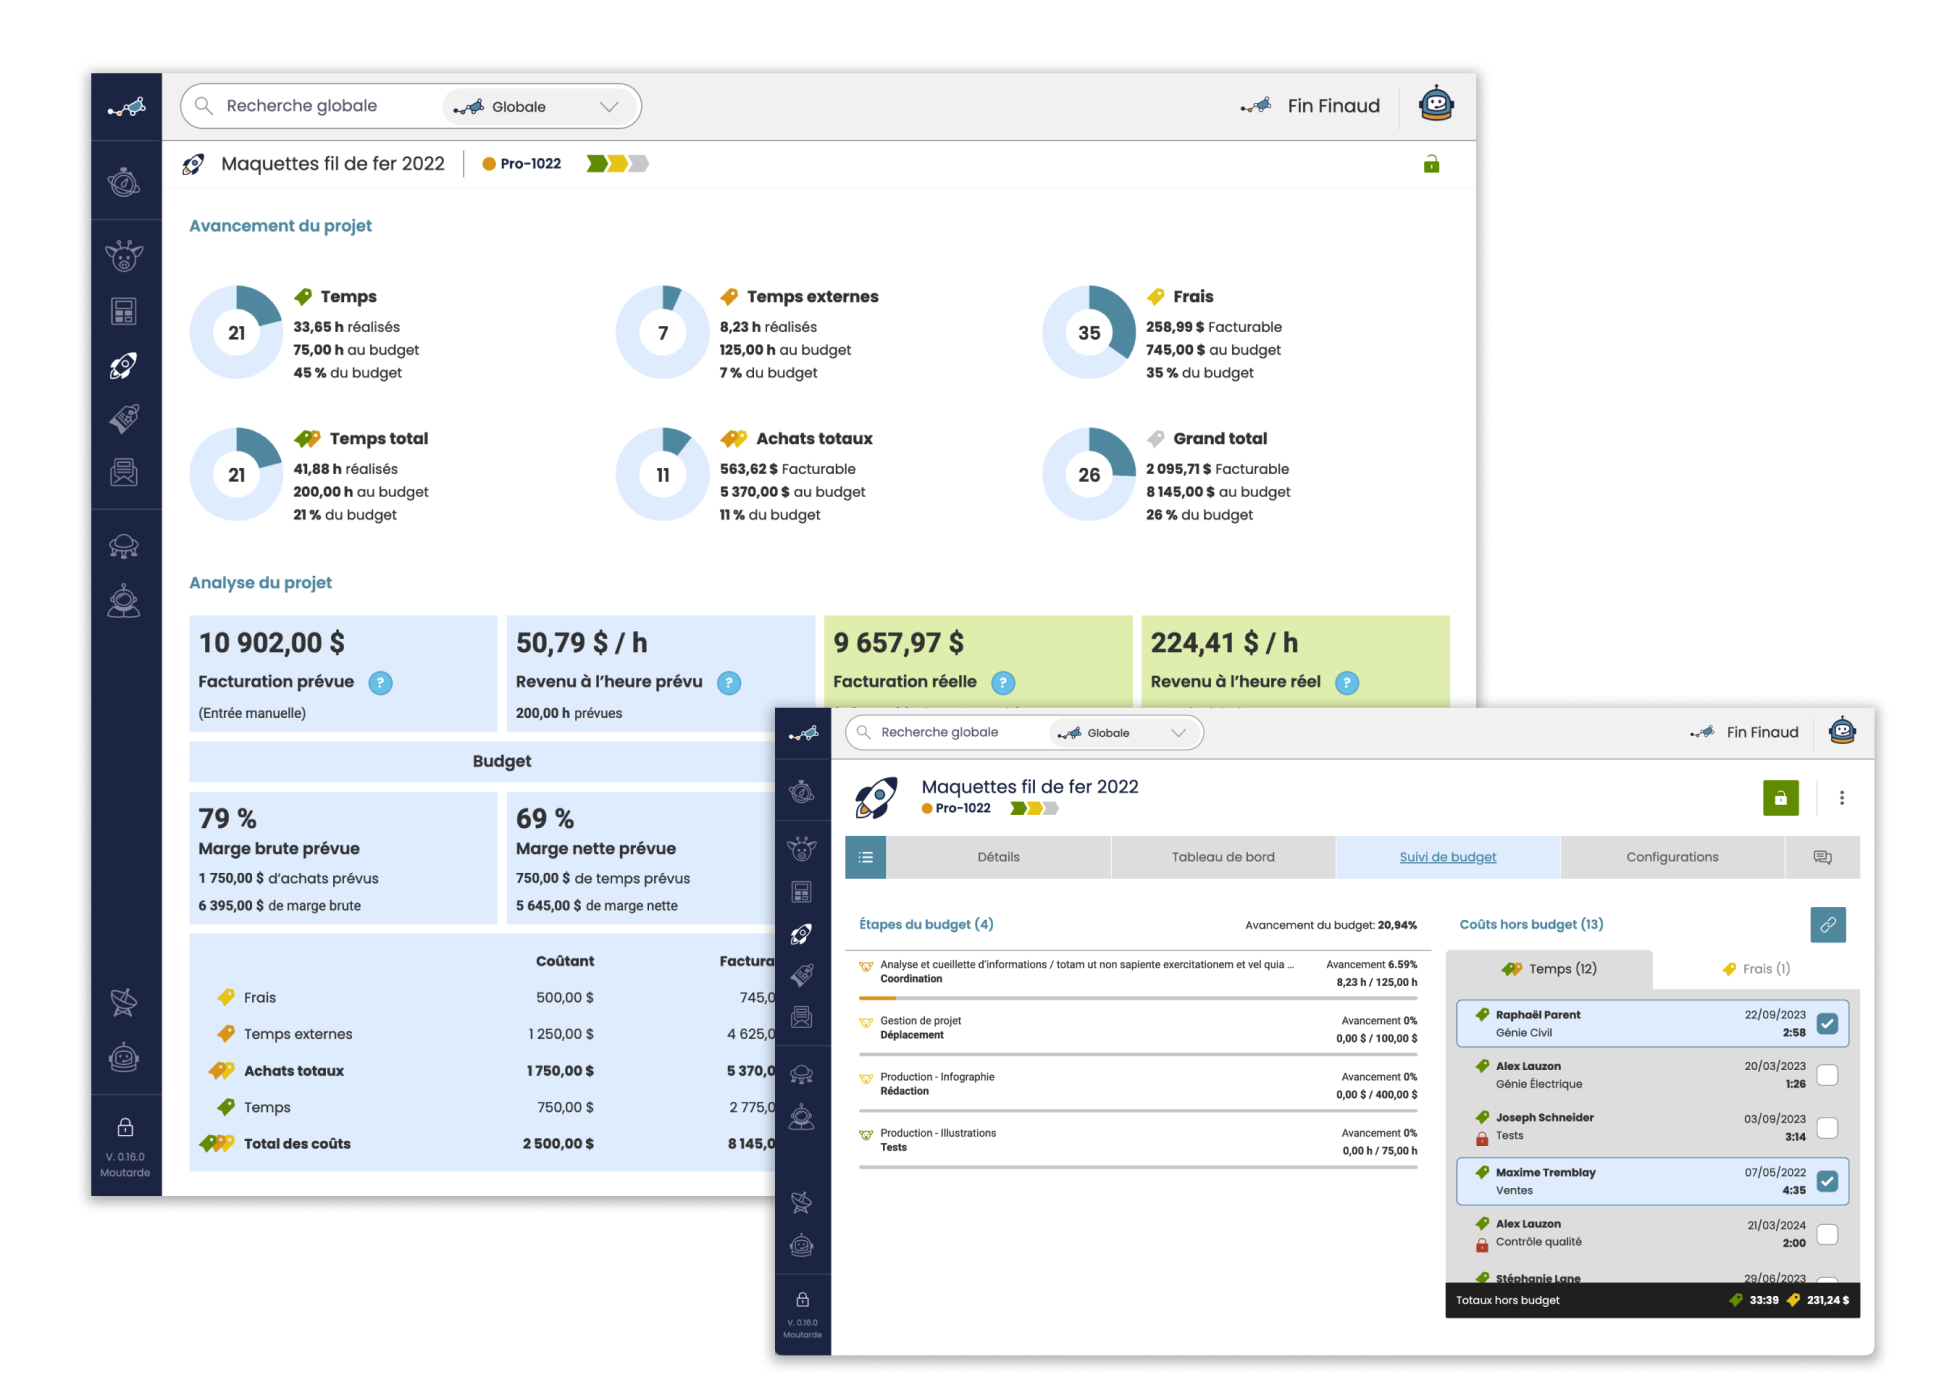Image resolution: width=1960 pixels, height=1393 pixels.
Task: Click the link icon beside Coûts hors budget
Action: (x=1828, y=925)
